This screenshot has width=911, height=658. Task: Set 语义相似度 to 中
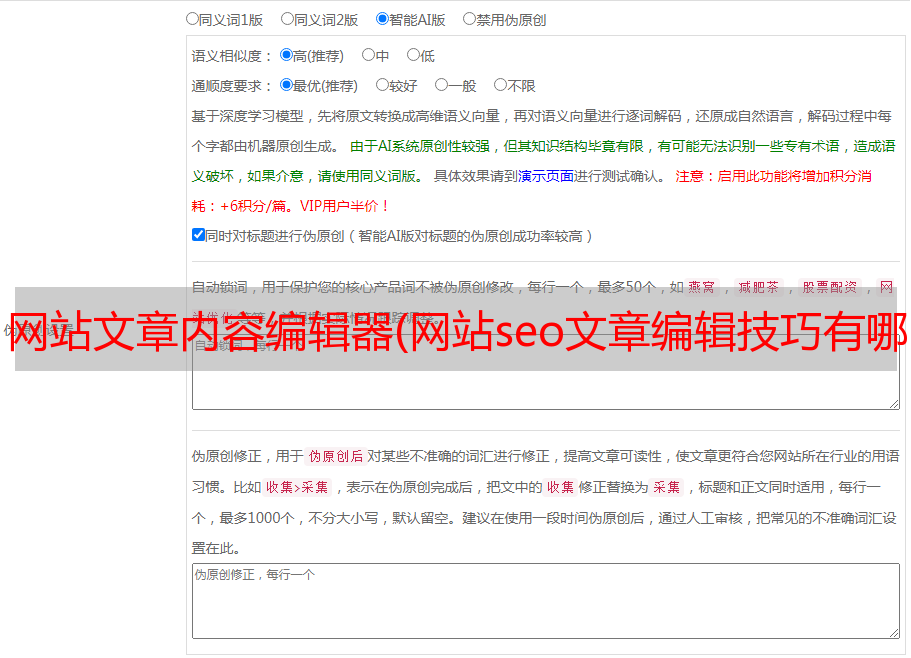pyautogui.click(x=368, y=55)
